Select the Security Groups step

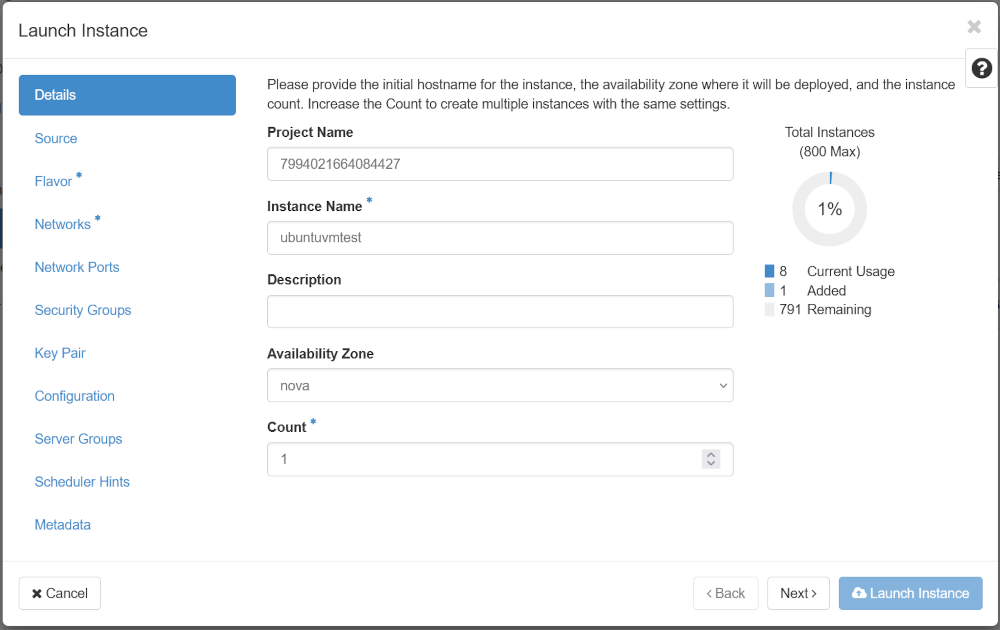pos(83,310)
